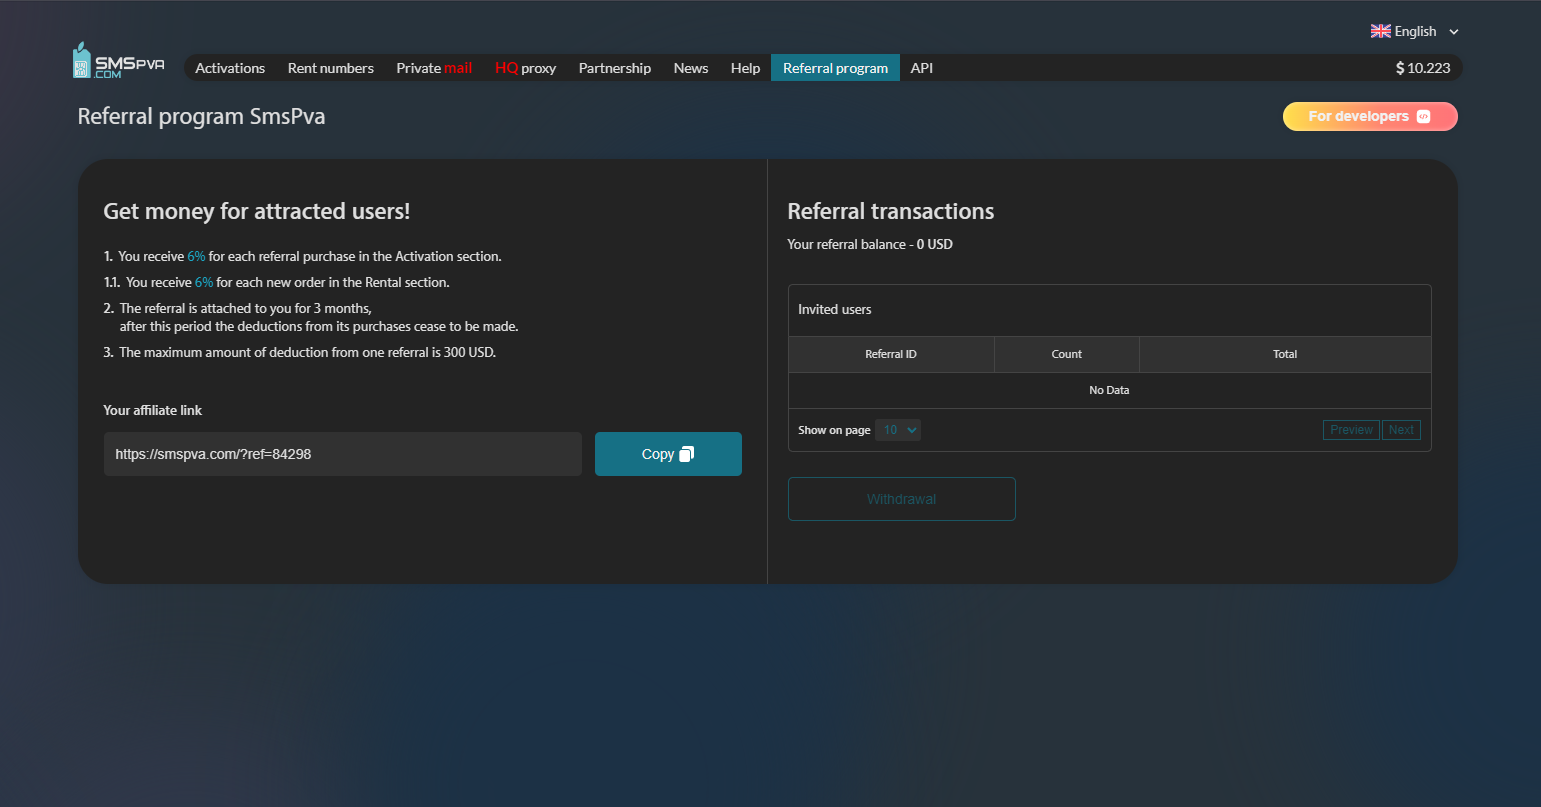Image resolution: width=1541 pixels, height=807 pixels.
Task: Click the Invited users table title
Action: pyautogui.click(x=835, y=310)
